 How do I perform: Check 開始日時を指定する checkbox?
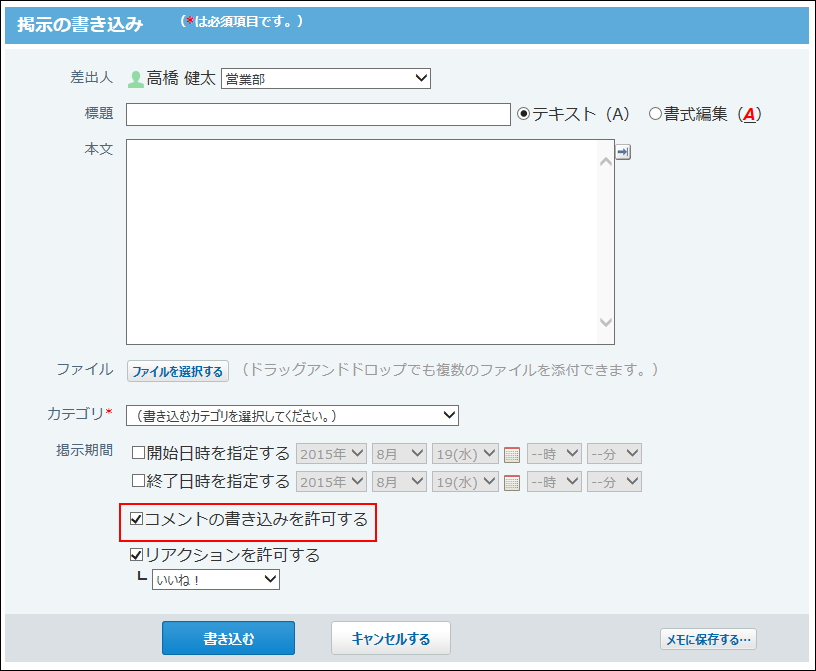click(138, 452)
